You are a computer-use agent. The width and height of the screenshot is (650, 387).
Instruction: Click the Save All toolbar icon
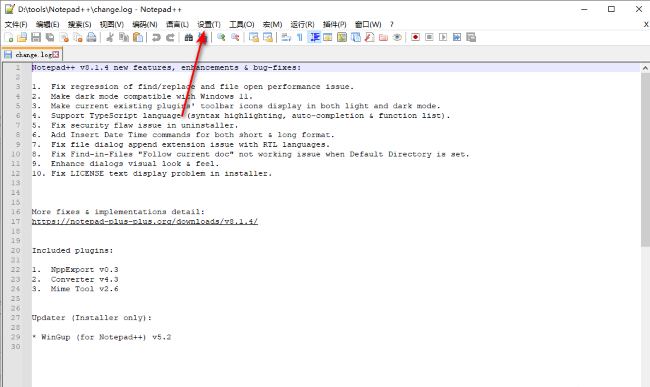point(50,38)
